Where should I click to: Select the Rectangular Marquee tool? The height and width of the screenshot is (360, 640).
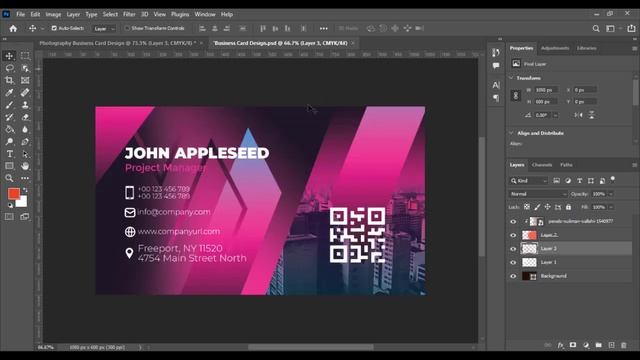(25, 56)
